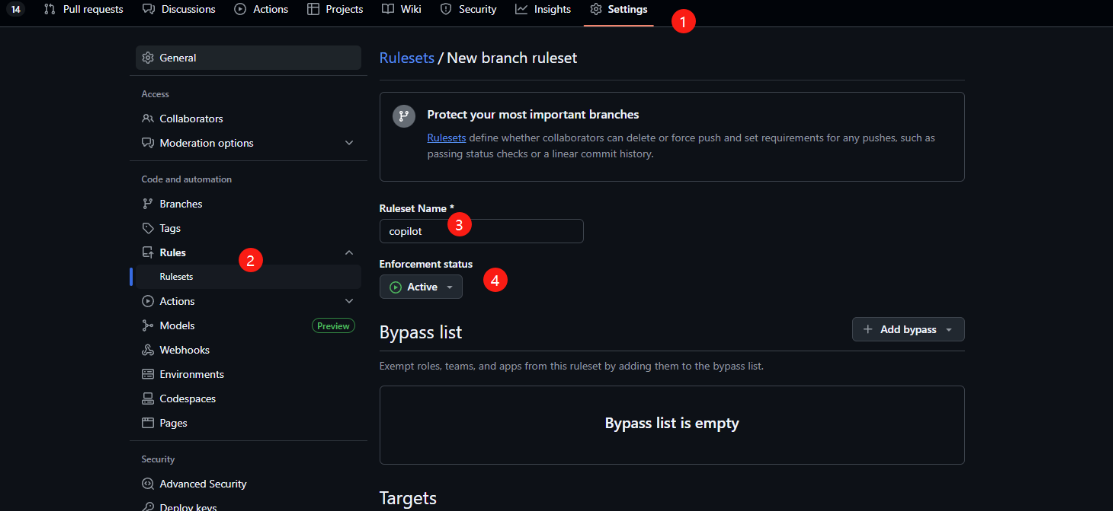Click the shield icon beside Advanced Security
The width and height of the screenshot is (1113, 511).
coord(148,484)
